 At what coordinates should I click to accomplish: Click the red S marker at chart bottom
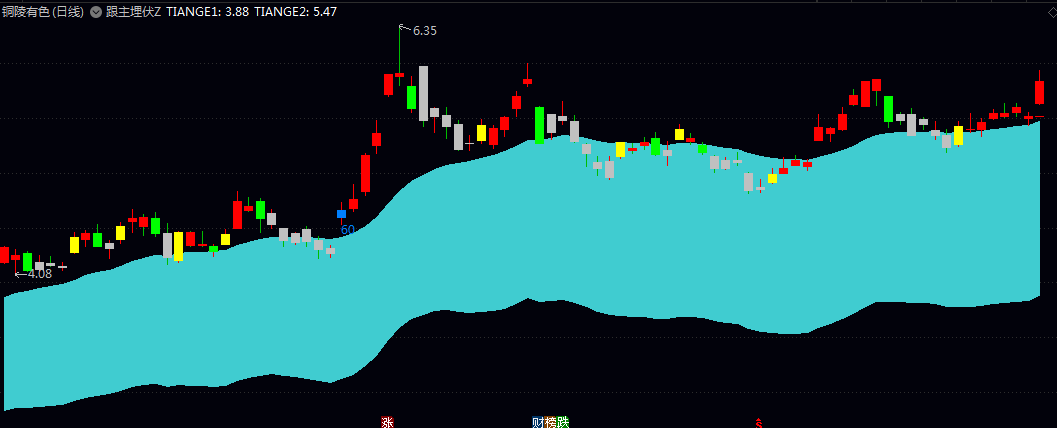(758, 423)
